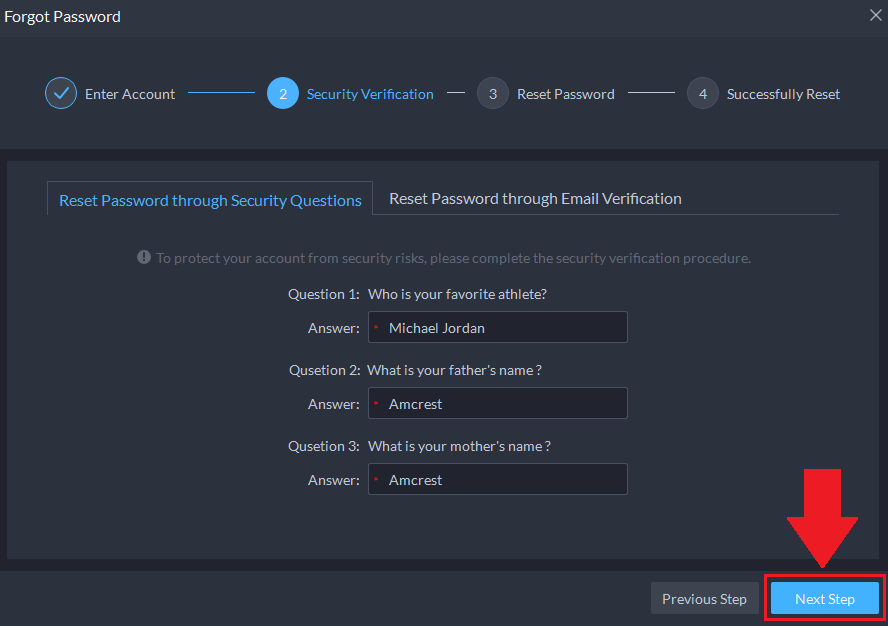Screen dimensions: 888x626
Task: Click the Question 1 favorite athlete text
Action: (456, 294)
